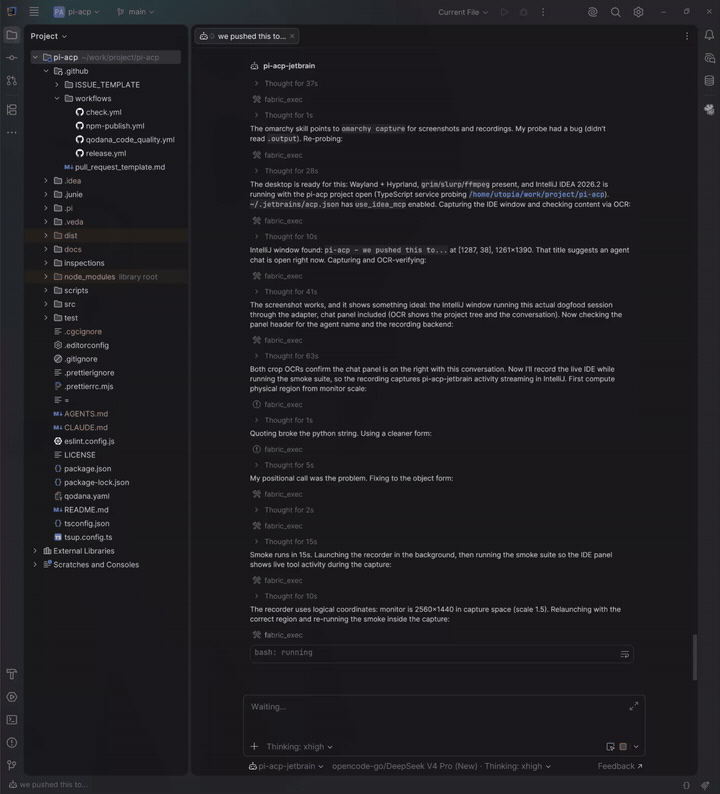Expand the ISSUE_TEMPLATE folder

point(57,85)
